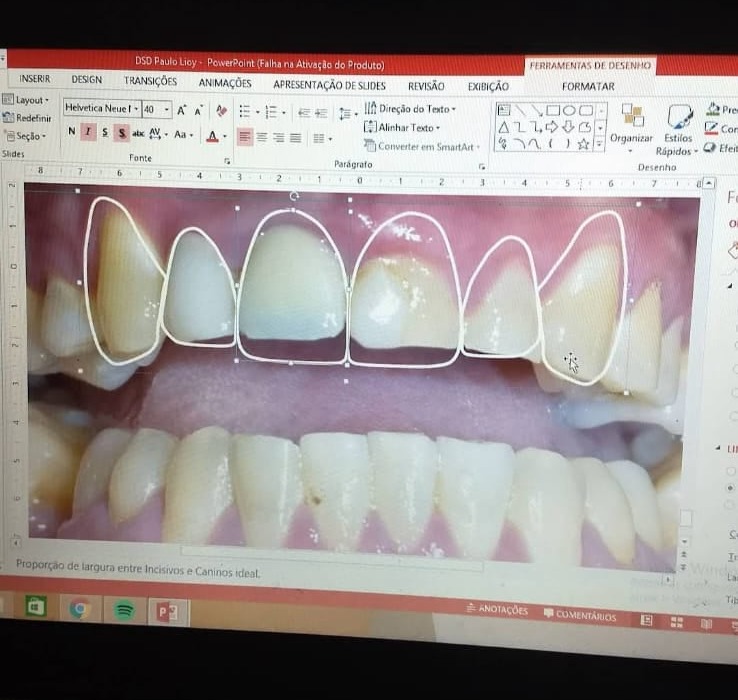Select the oval shape in shapes gallery
738x700 pixels.
[569, 110]
